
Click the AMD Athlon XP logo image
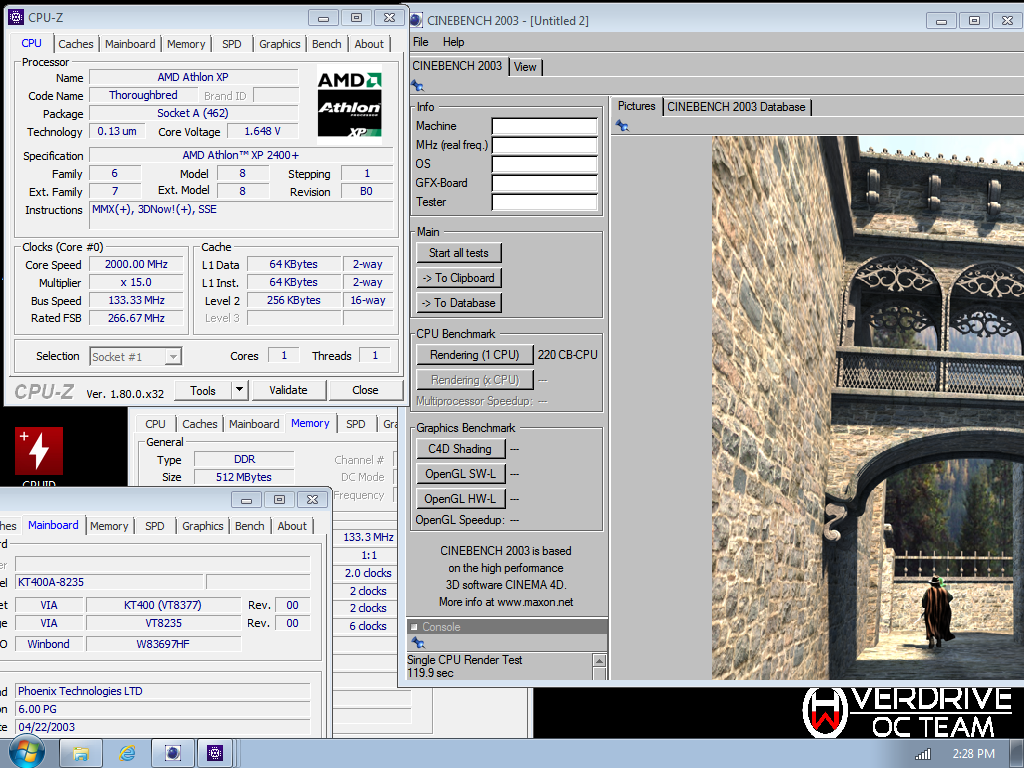click(349, 104)
